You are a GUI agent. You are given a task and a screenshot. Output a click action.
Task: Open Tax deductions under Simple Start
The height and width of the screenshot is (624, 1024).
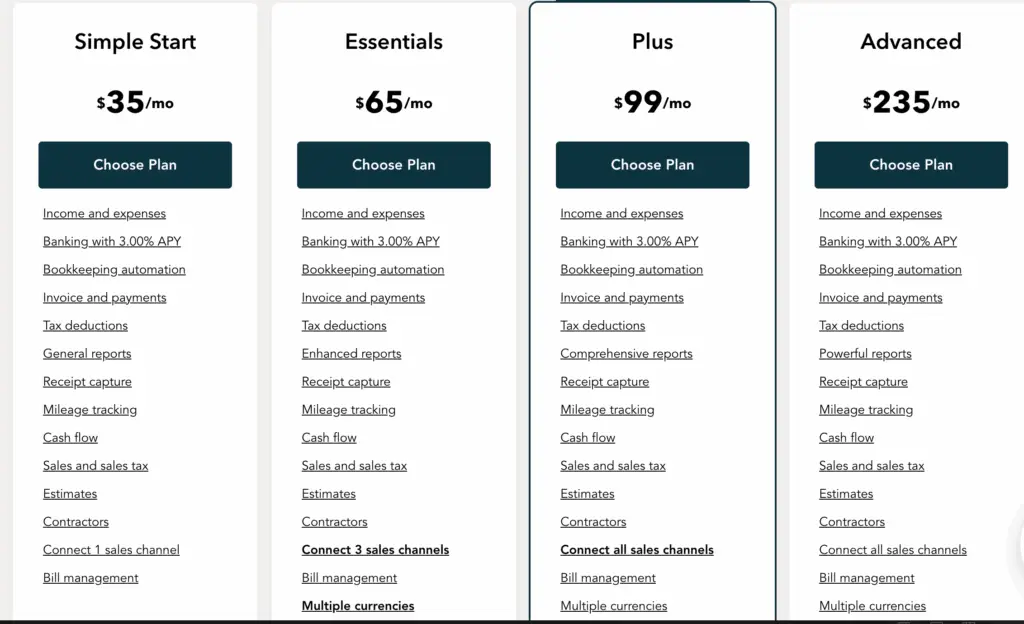pos(85,325)
